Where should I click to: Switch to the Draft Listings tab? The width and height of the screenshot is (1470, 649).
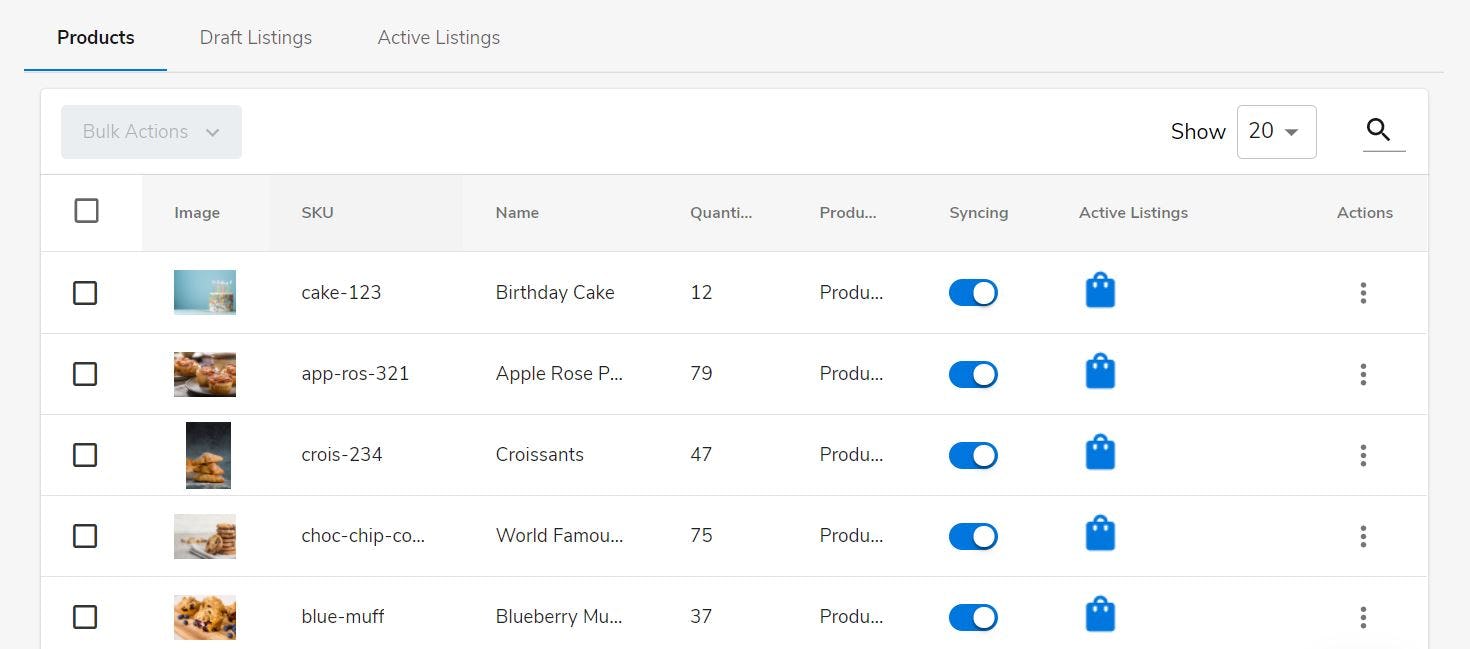coord(256,38)
